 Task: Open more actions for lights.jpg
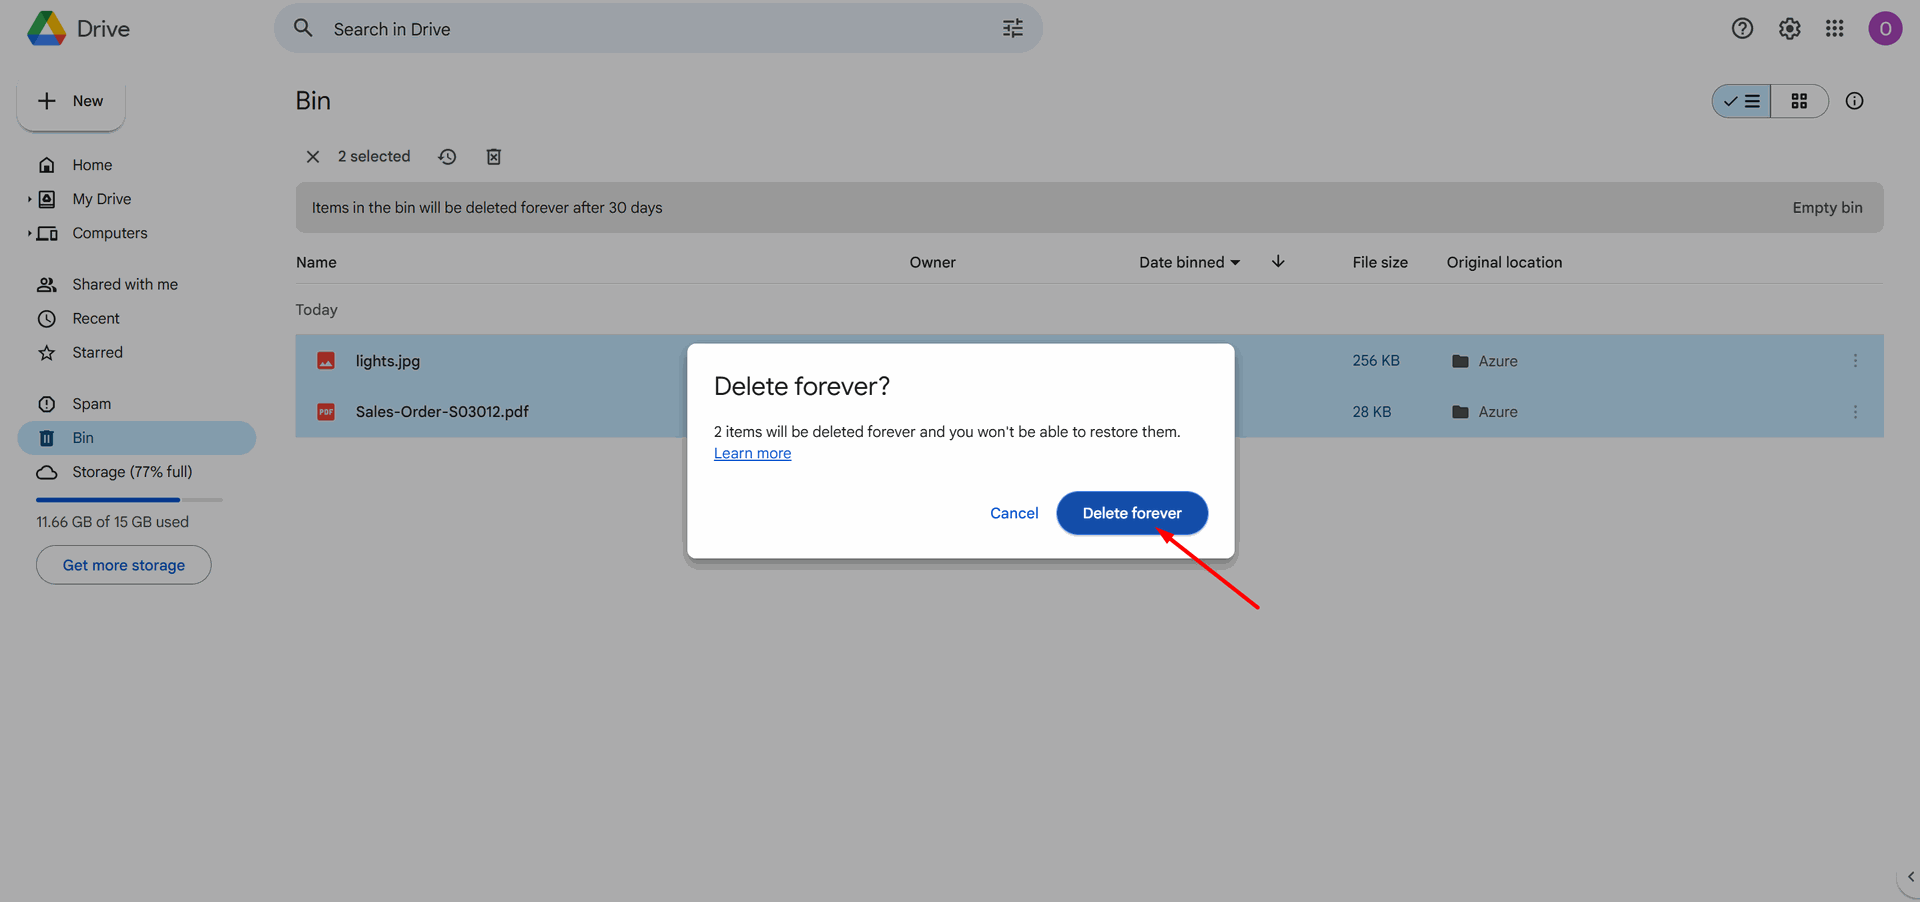1855,361
